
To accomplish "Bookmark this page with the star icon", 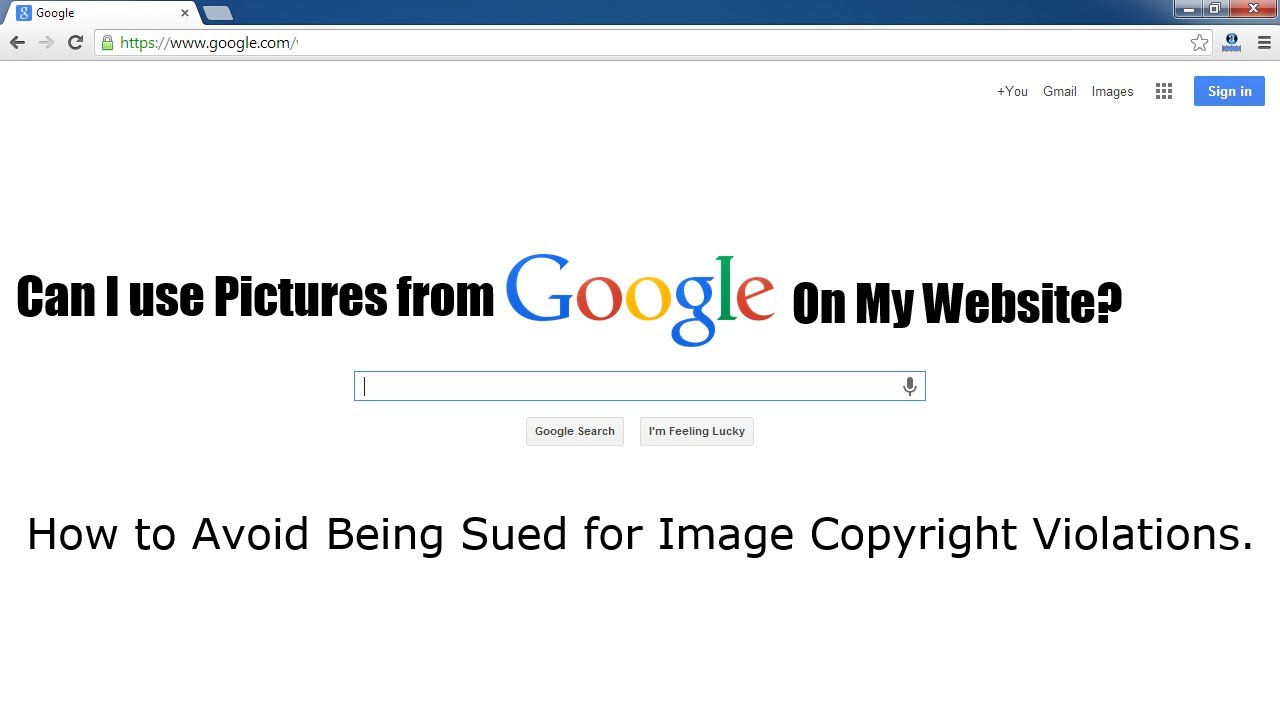I will click(1199, 42).
